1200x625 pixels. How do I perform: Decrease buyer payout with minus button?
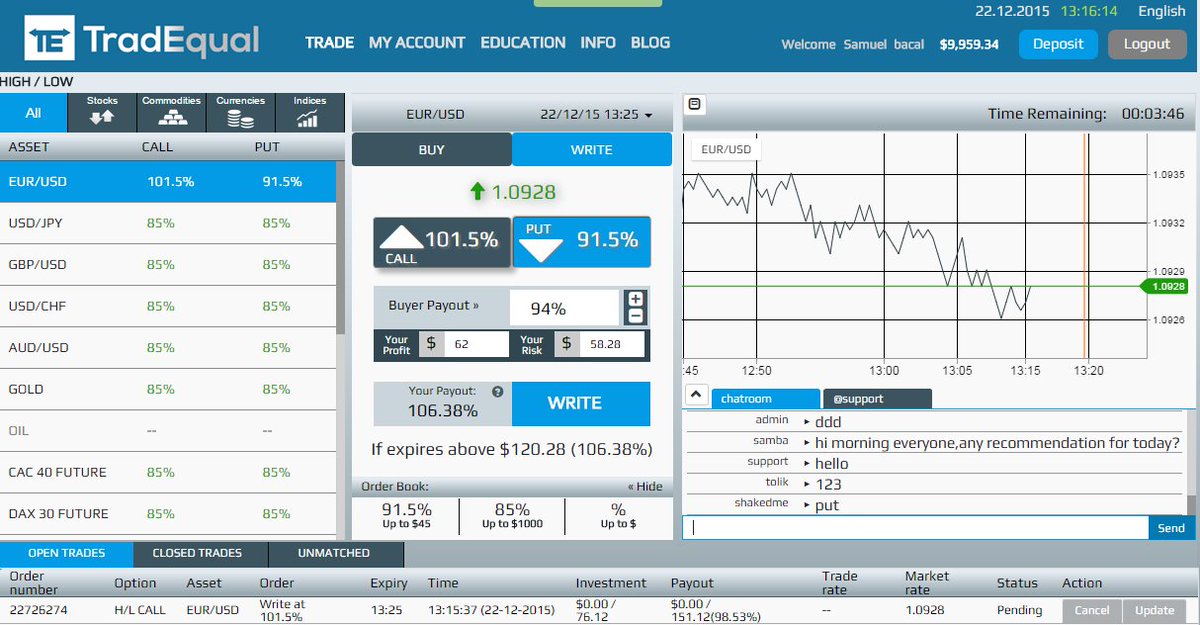coord(635,316)
